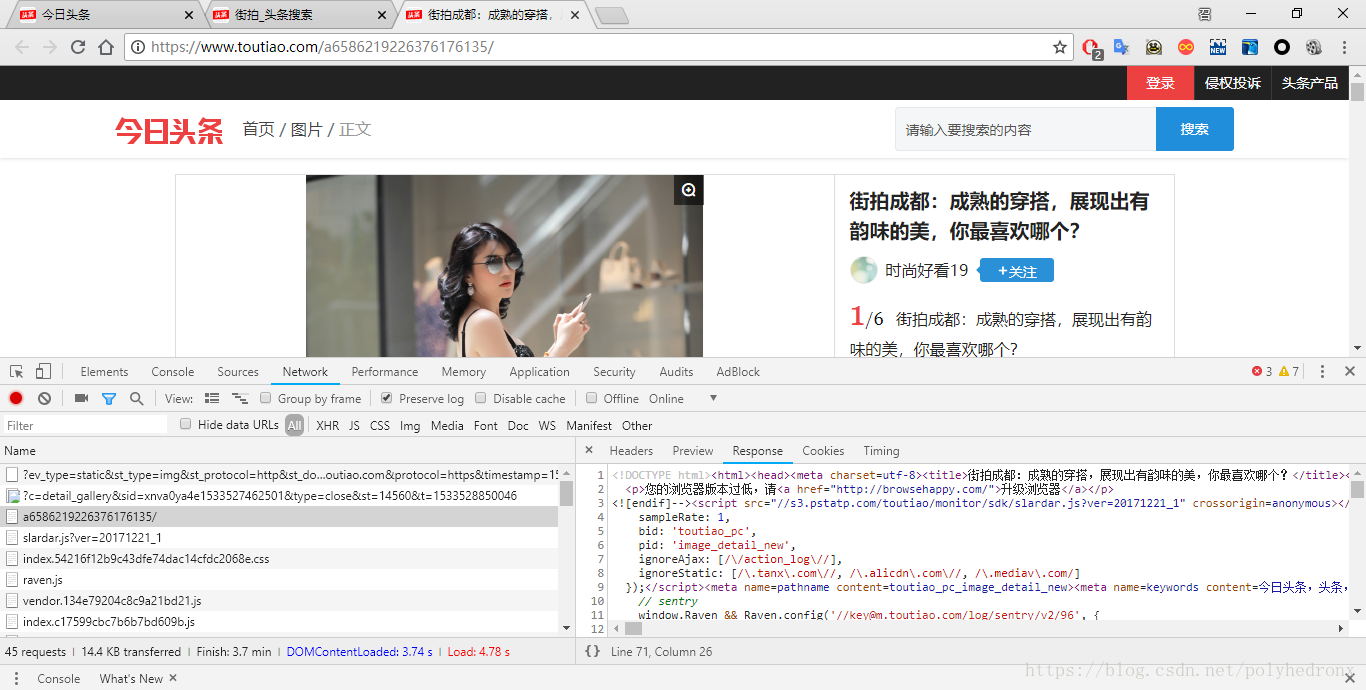
Task: Show the Preview tab of request
Action: 693,451
